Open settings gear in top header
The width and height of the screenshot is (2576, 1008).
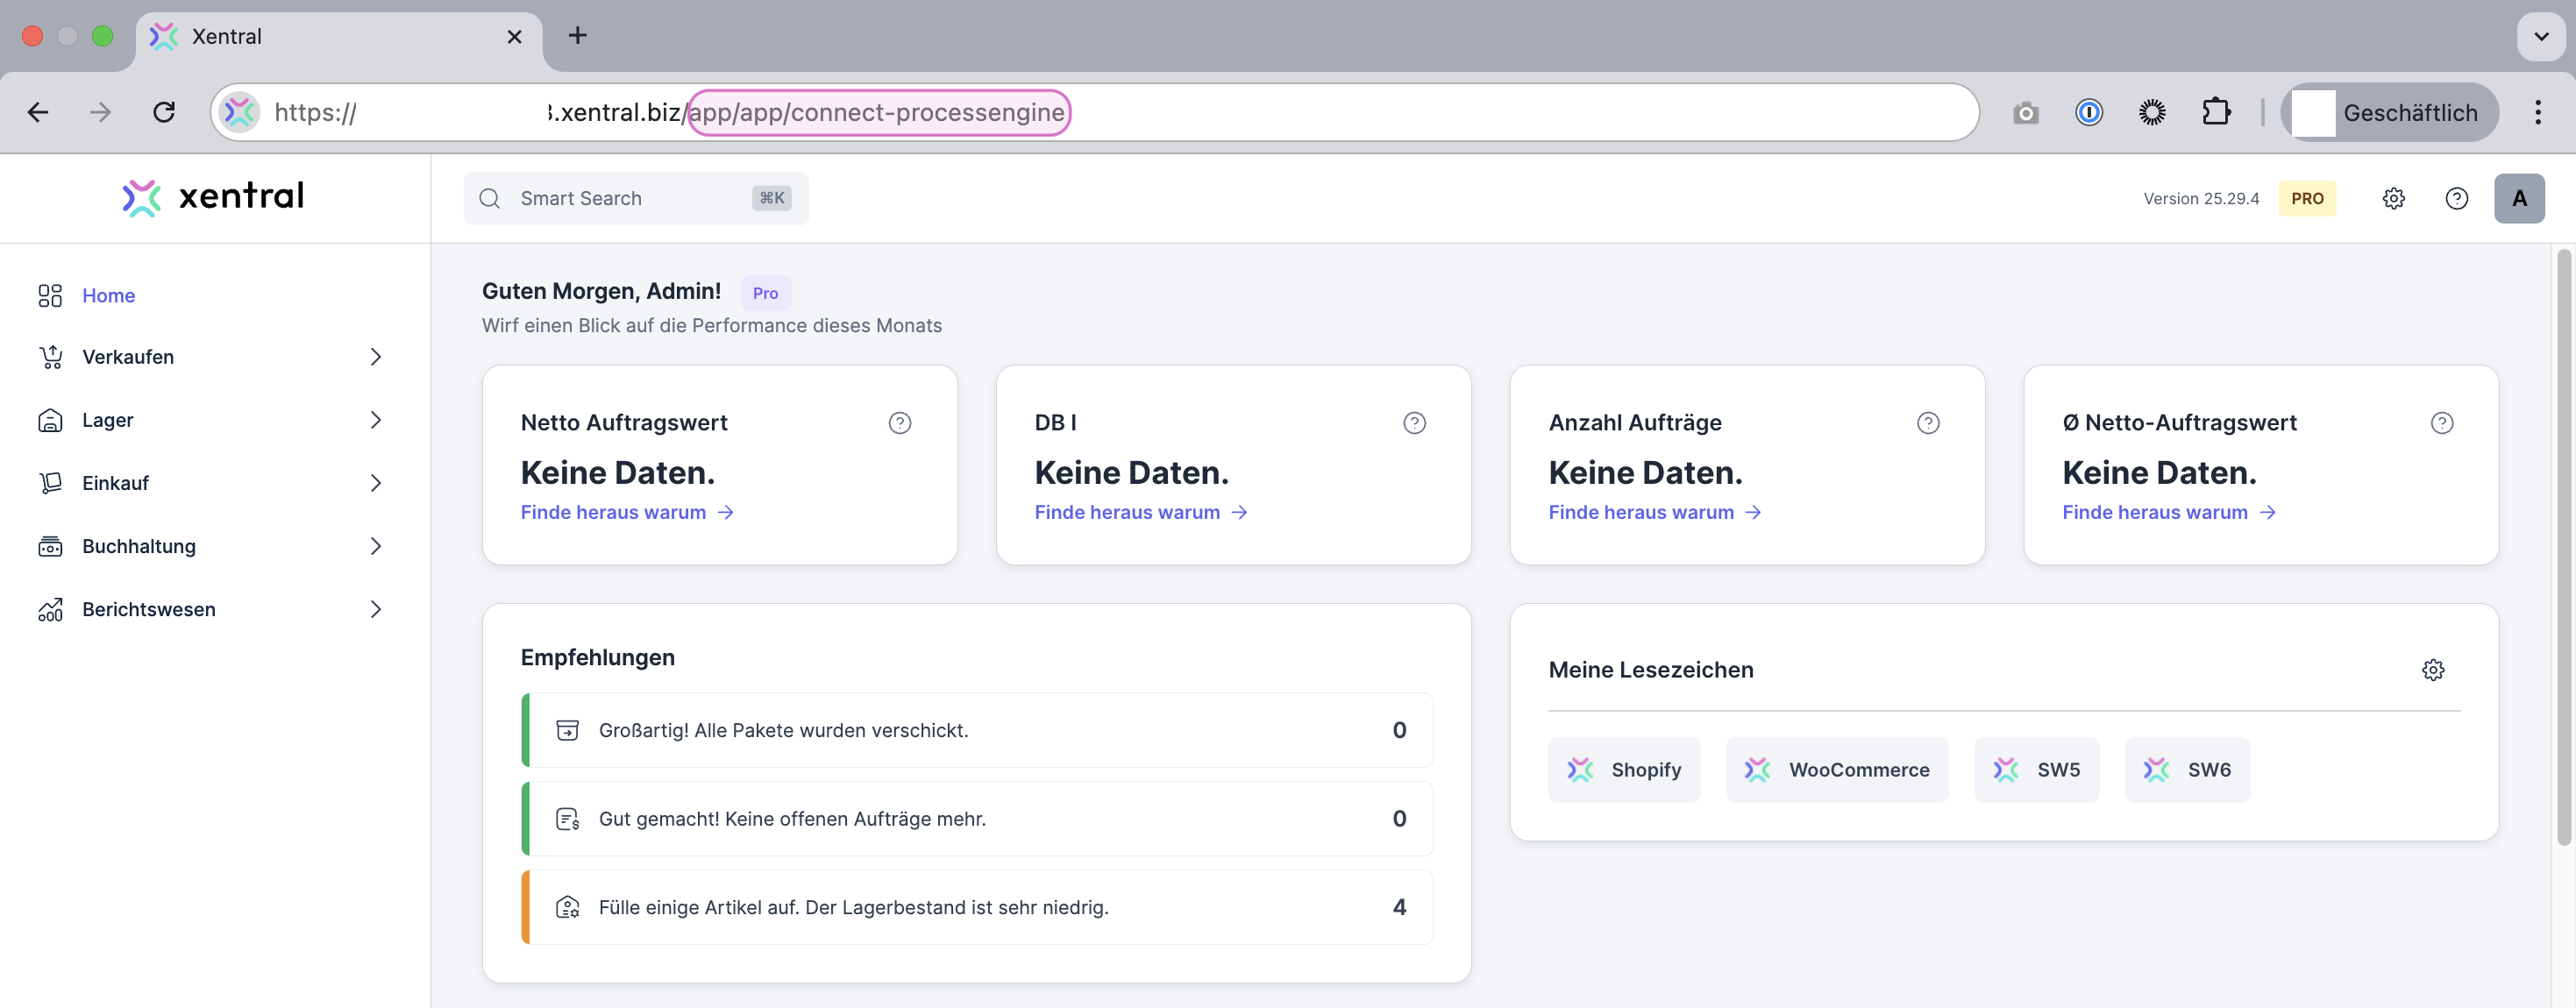click(2393, 198)
